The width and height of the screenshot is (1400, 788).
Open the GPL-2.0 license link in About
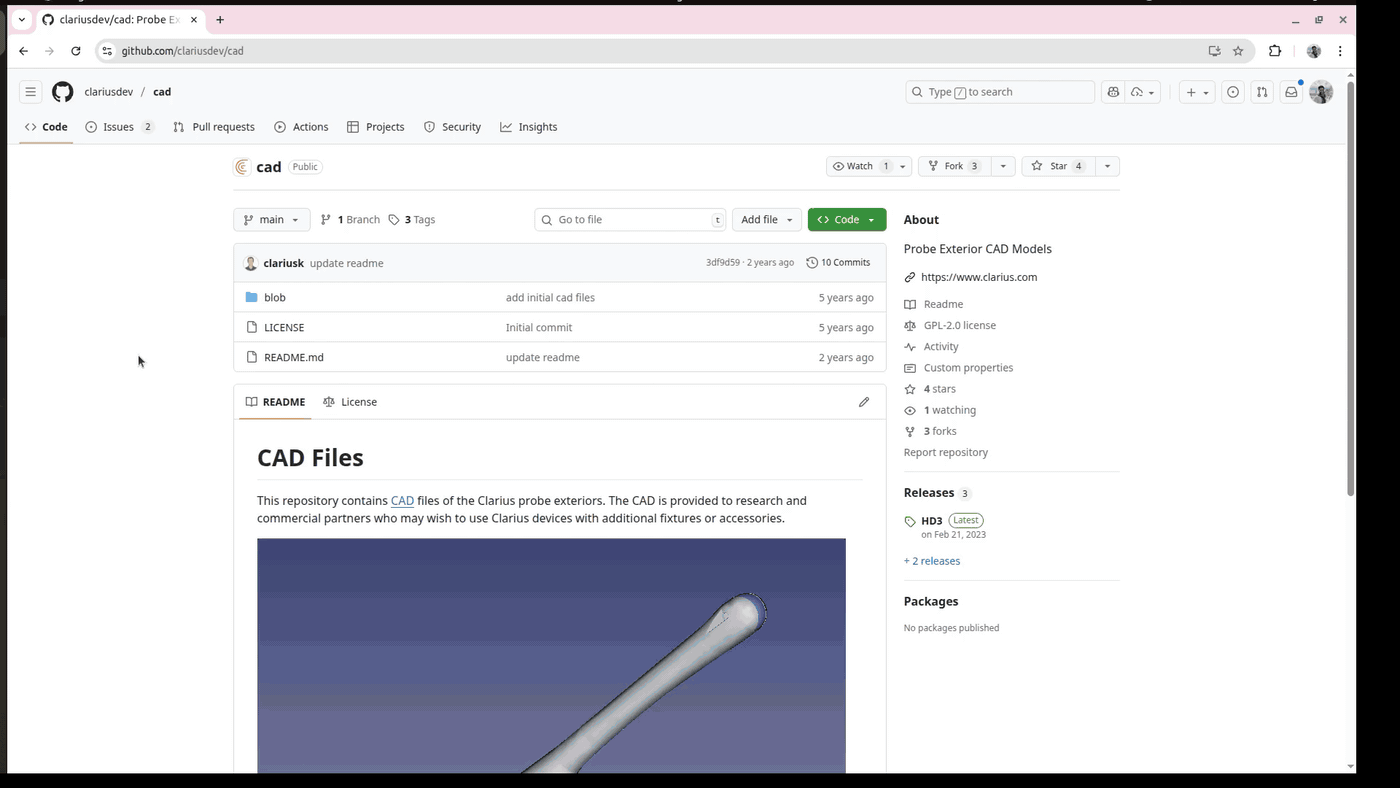960,325
